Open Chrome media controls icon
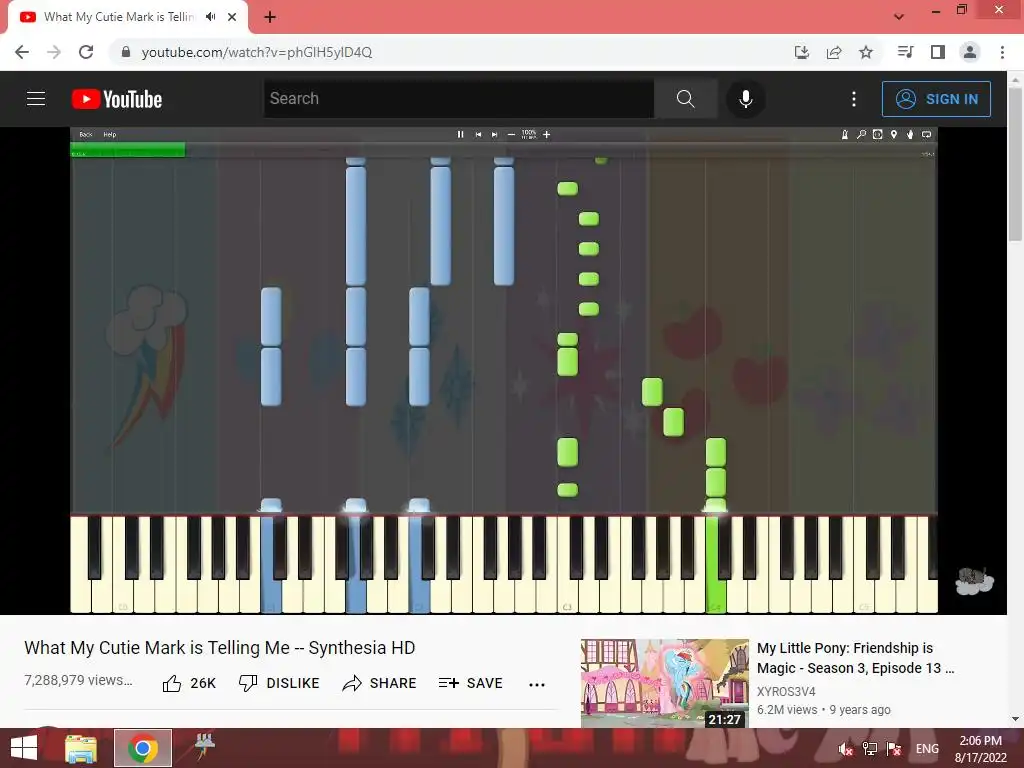 [905, 52]
